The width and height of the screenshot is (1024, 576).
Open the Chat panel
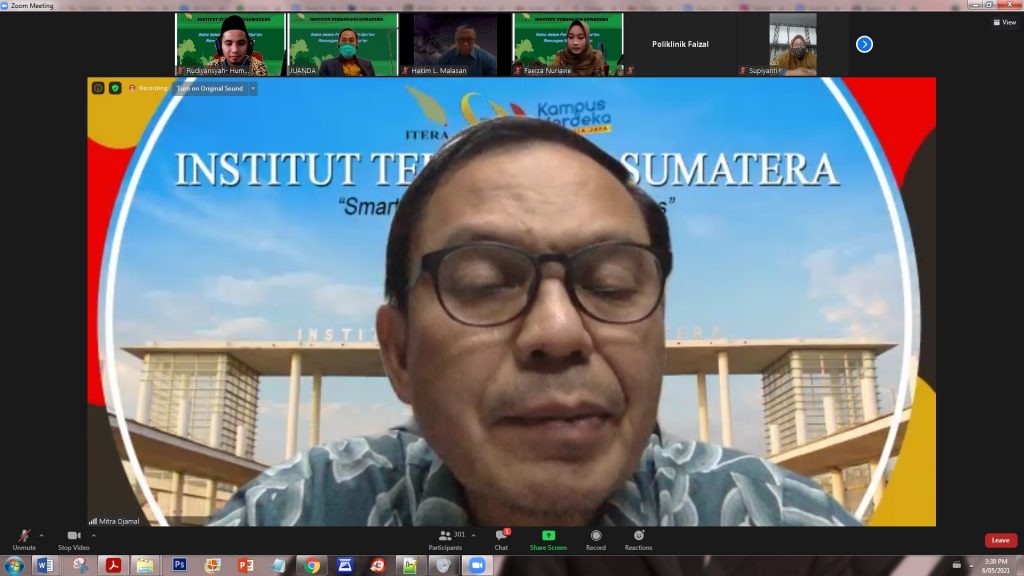tap(501, 539)
